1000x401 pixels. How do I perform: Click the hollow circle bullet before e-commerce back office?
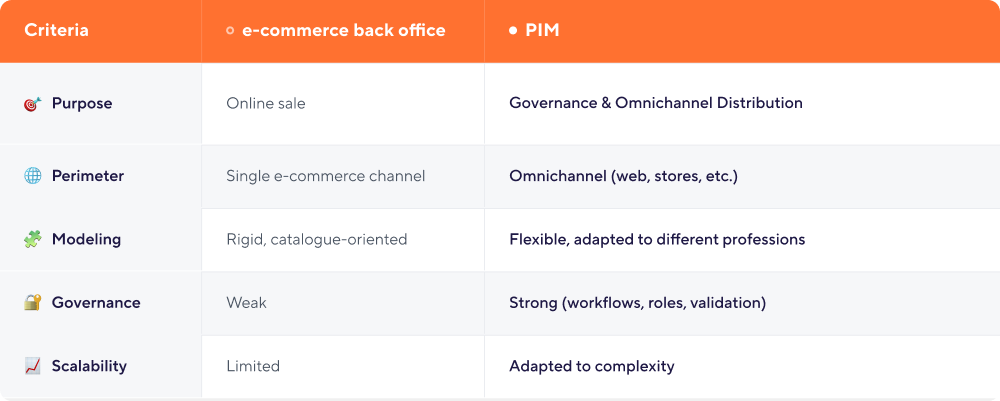[x=230, y=31]
